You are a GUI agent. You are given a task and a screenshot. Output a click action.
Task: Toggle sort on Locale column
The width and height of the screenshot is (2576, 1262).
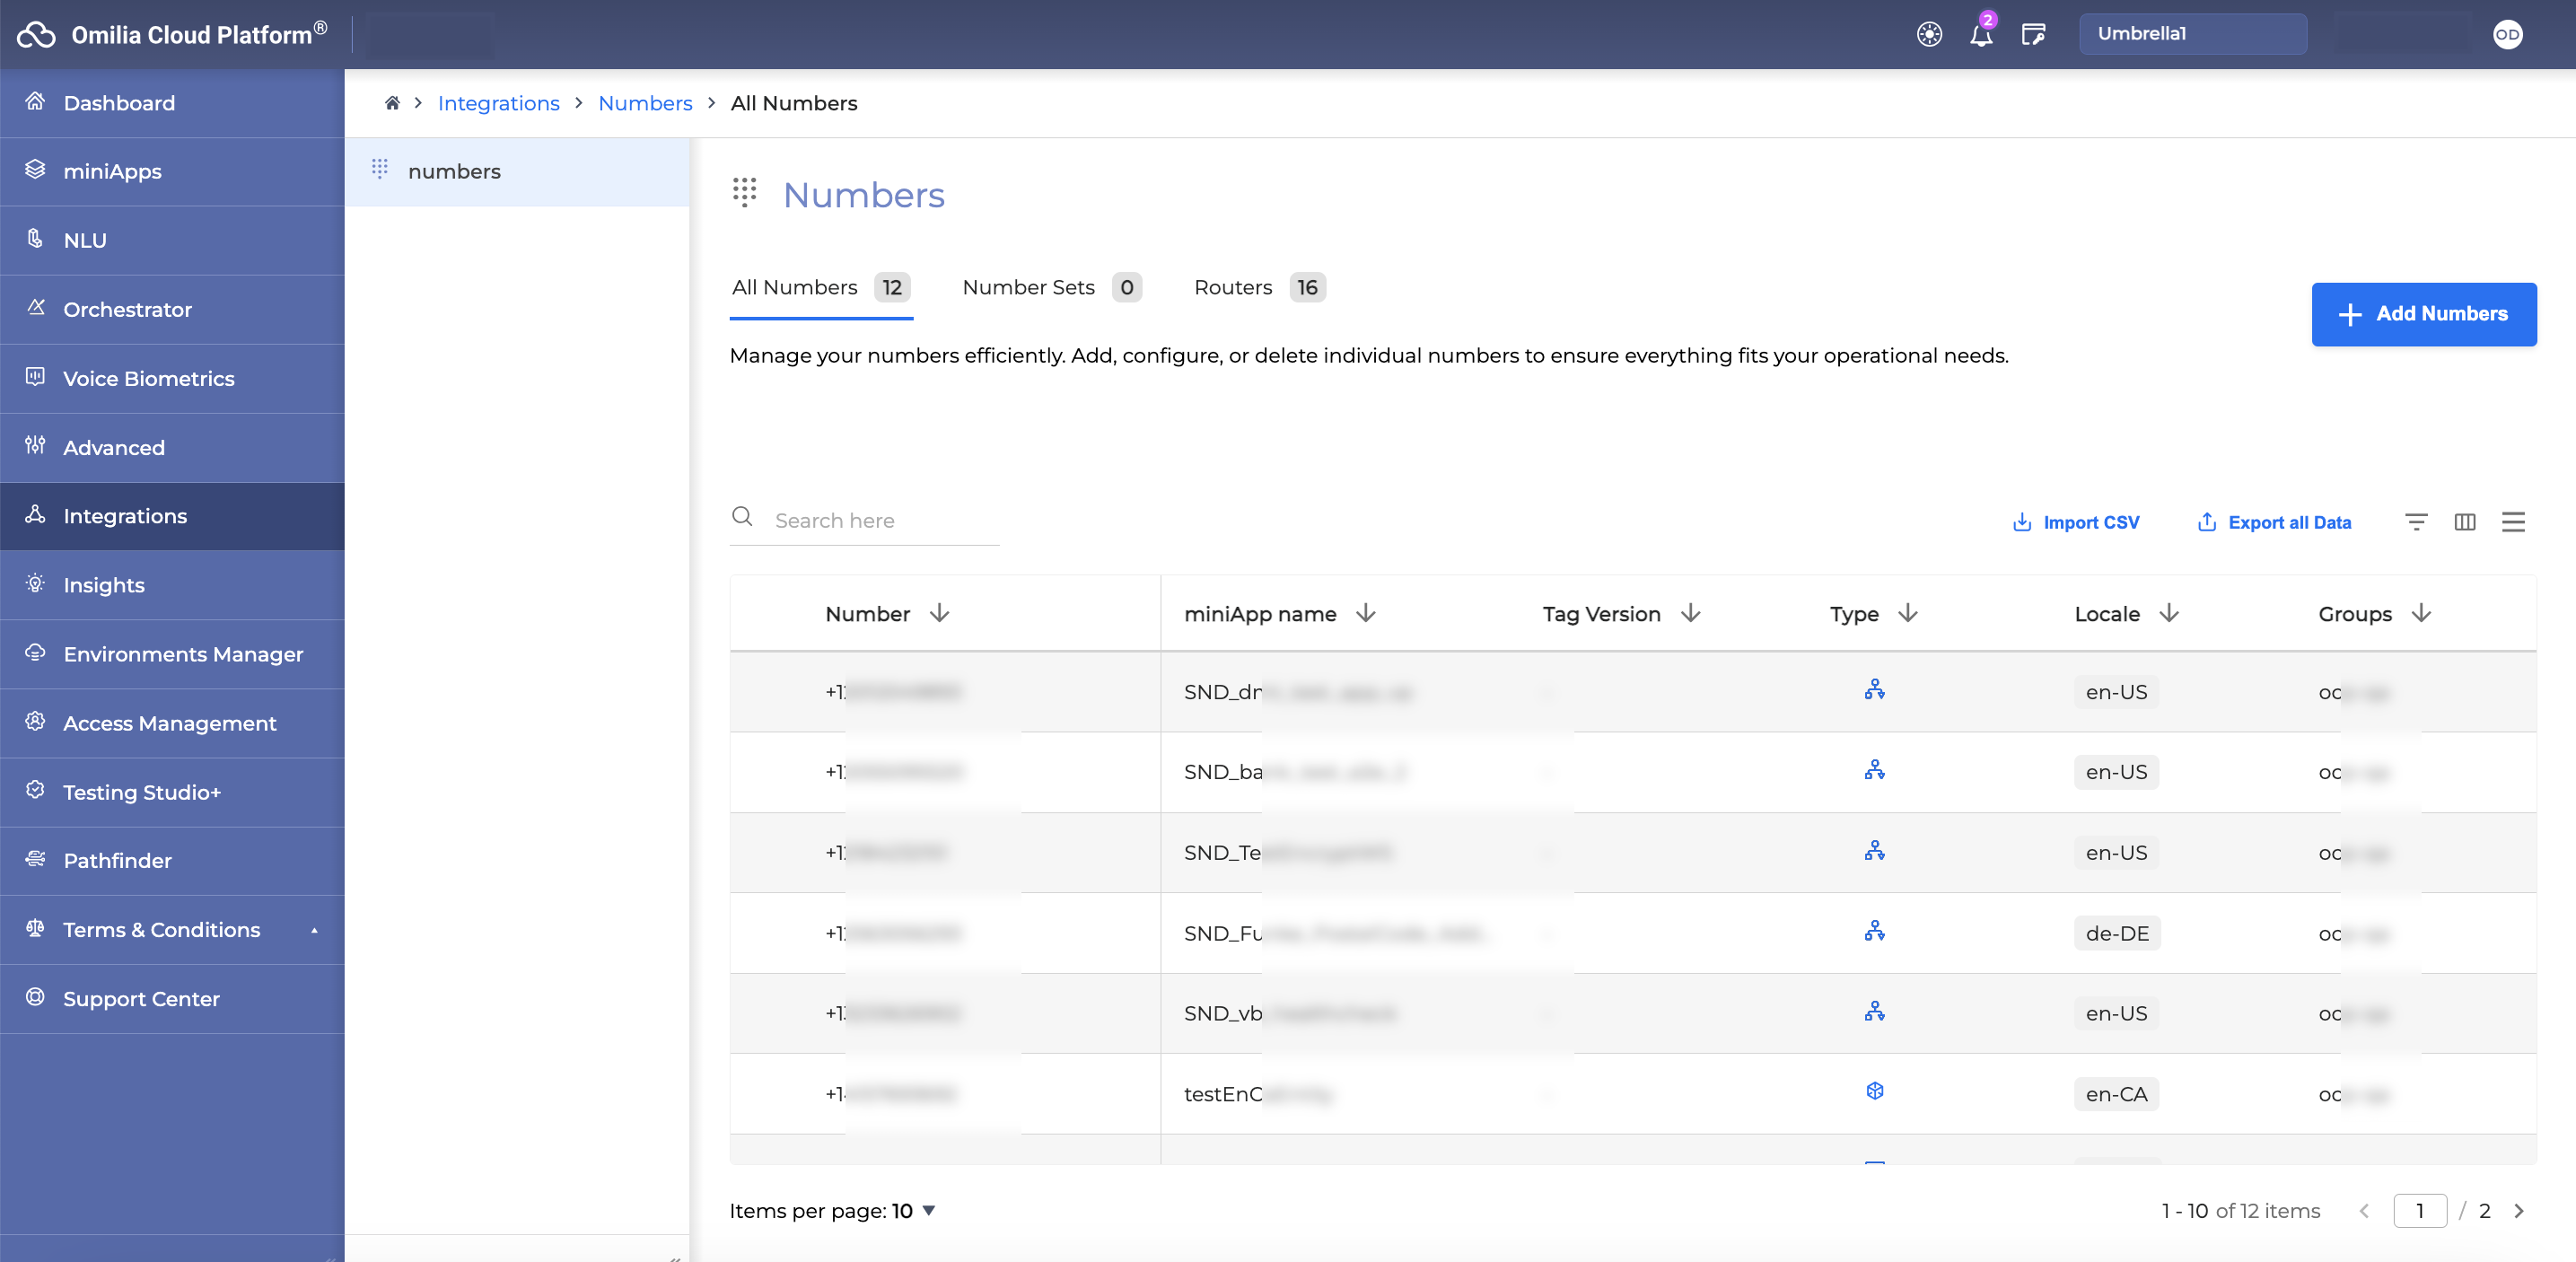pyautogui.click(x=2168, y=613)
